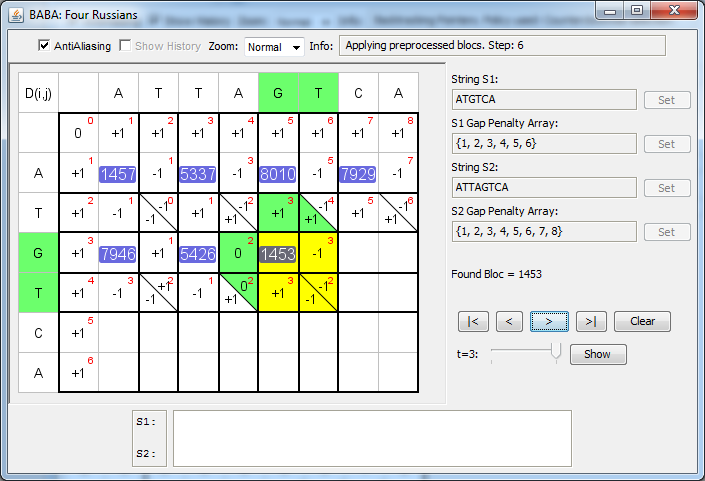Image resolution: width=705 pixels, height=481 pixels.
Task: Click the blue bloc cell 8010
Action: (278, 174)
